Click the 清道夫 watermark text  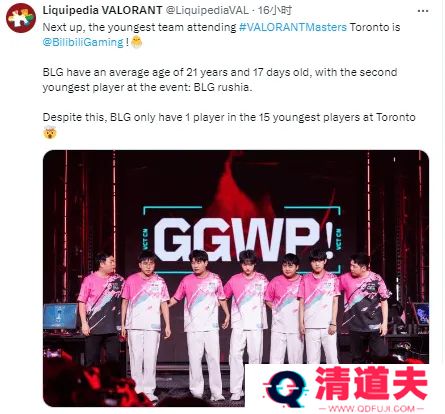371,383
